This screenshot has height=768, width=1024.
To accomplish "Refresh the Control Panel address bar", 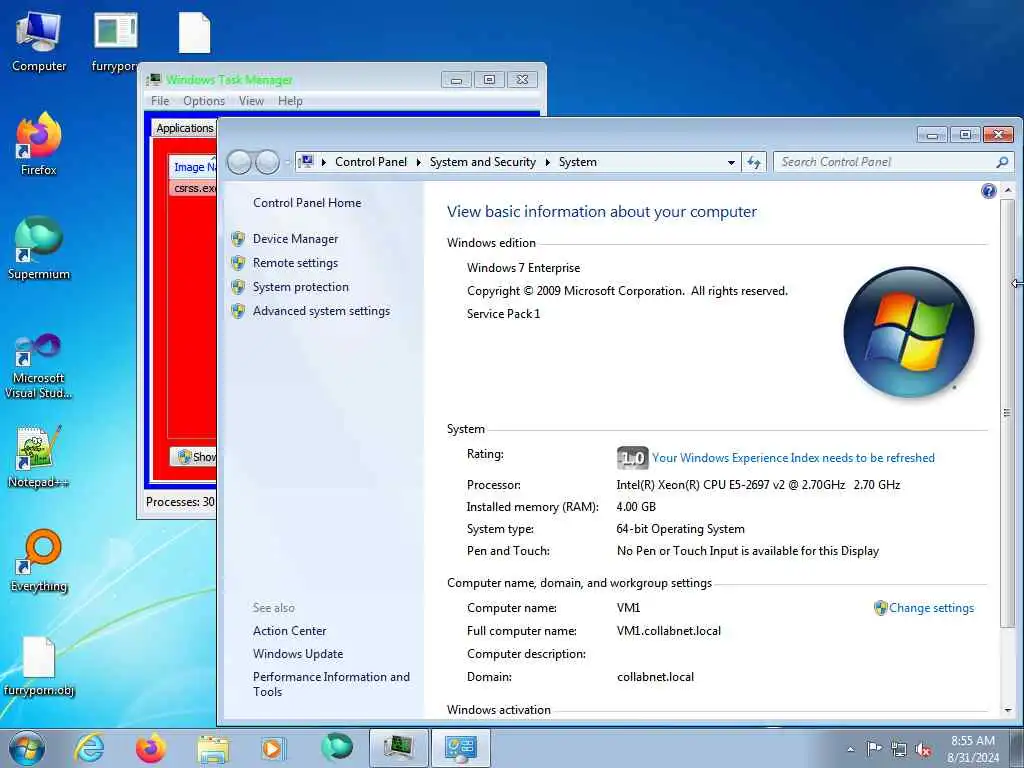I will tap(754, 162).
